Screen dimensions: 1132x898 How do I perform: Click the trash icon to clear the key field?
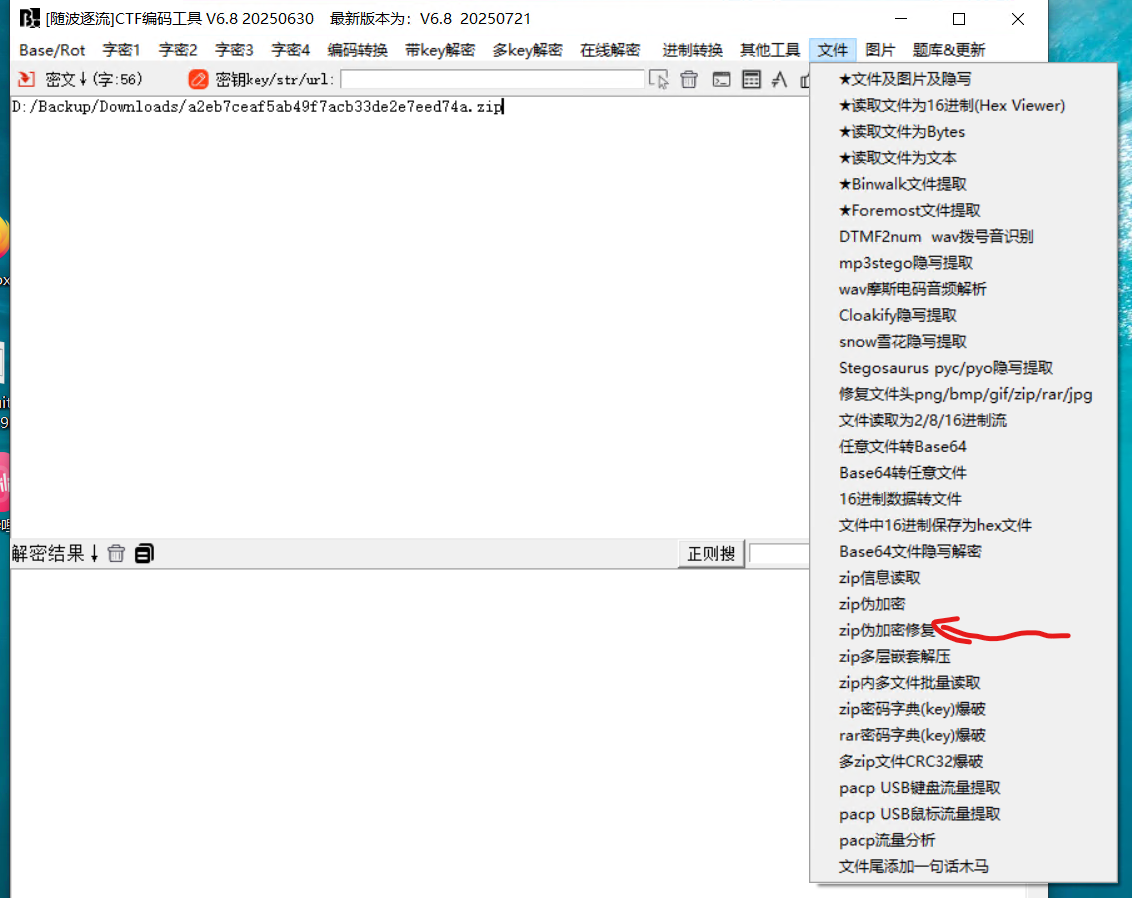[x=689, y=79]
